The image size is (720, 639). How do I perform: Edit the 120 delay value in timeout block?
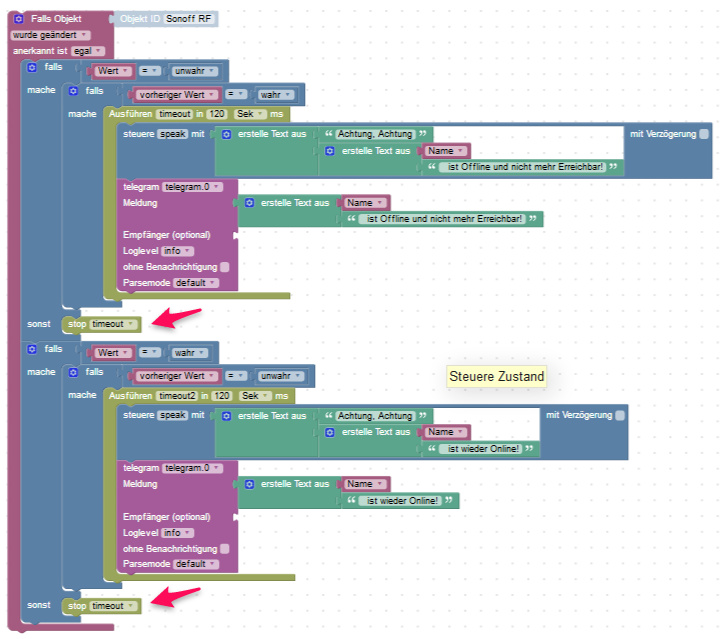pyautogui.click(x=217, y=114)
